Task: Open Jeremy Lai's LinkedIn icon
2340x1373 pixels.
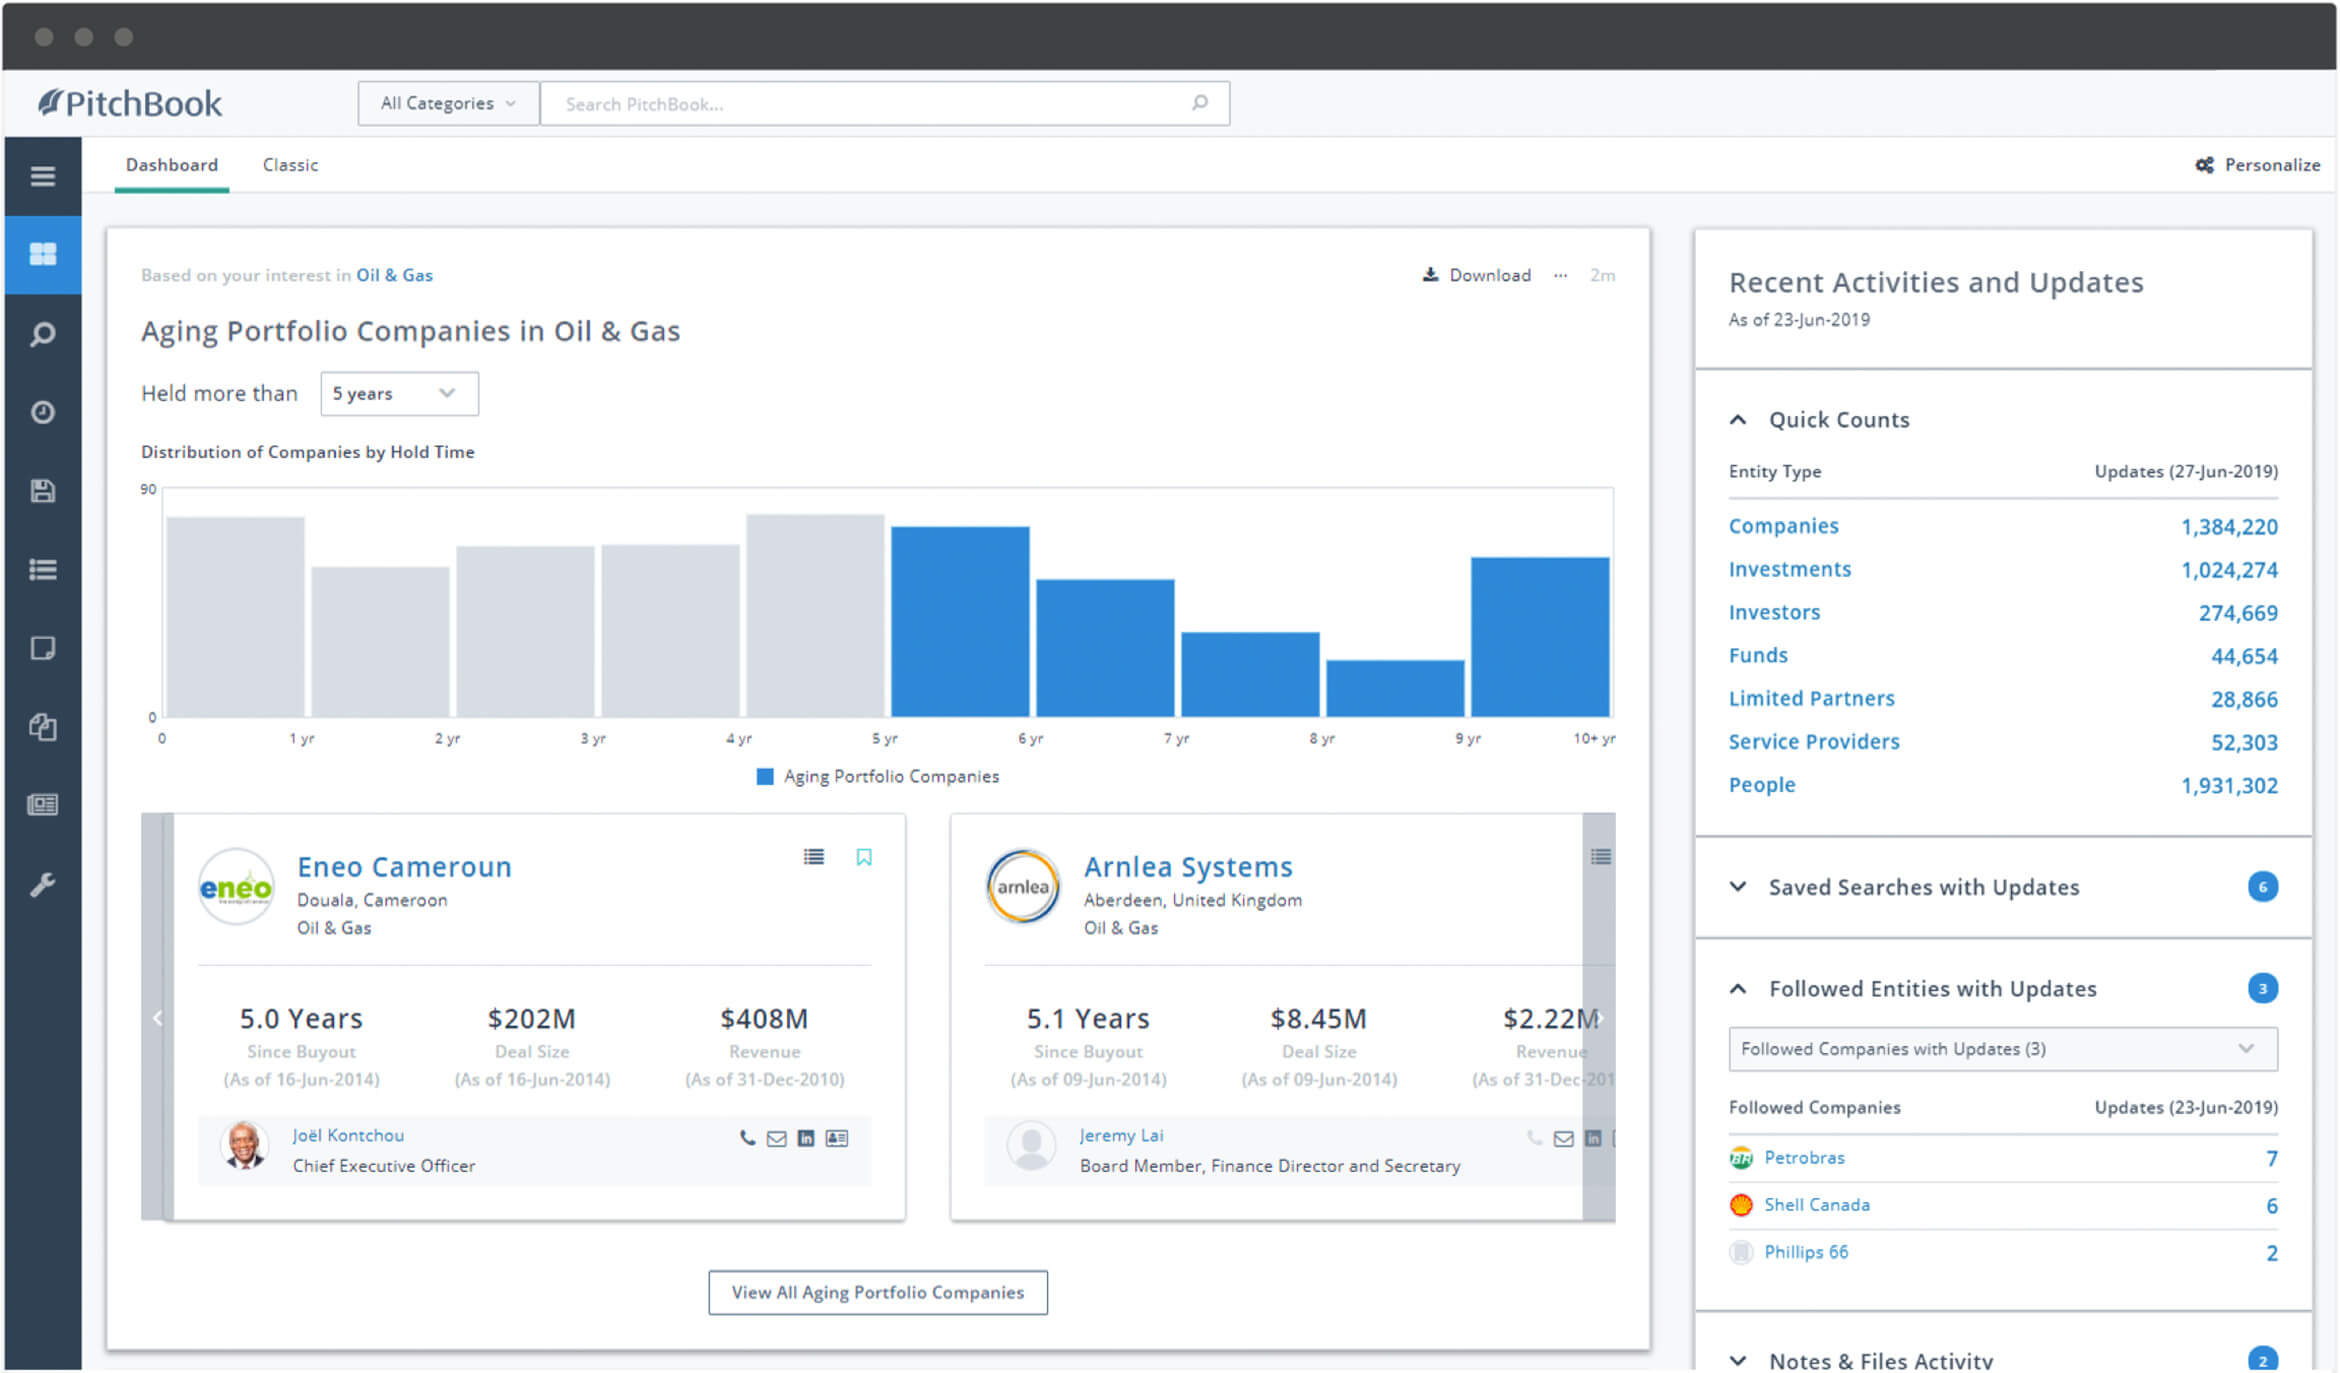Action: [1593, 1138]
